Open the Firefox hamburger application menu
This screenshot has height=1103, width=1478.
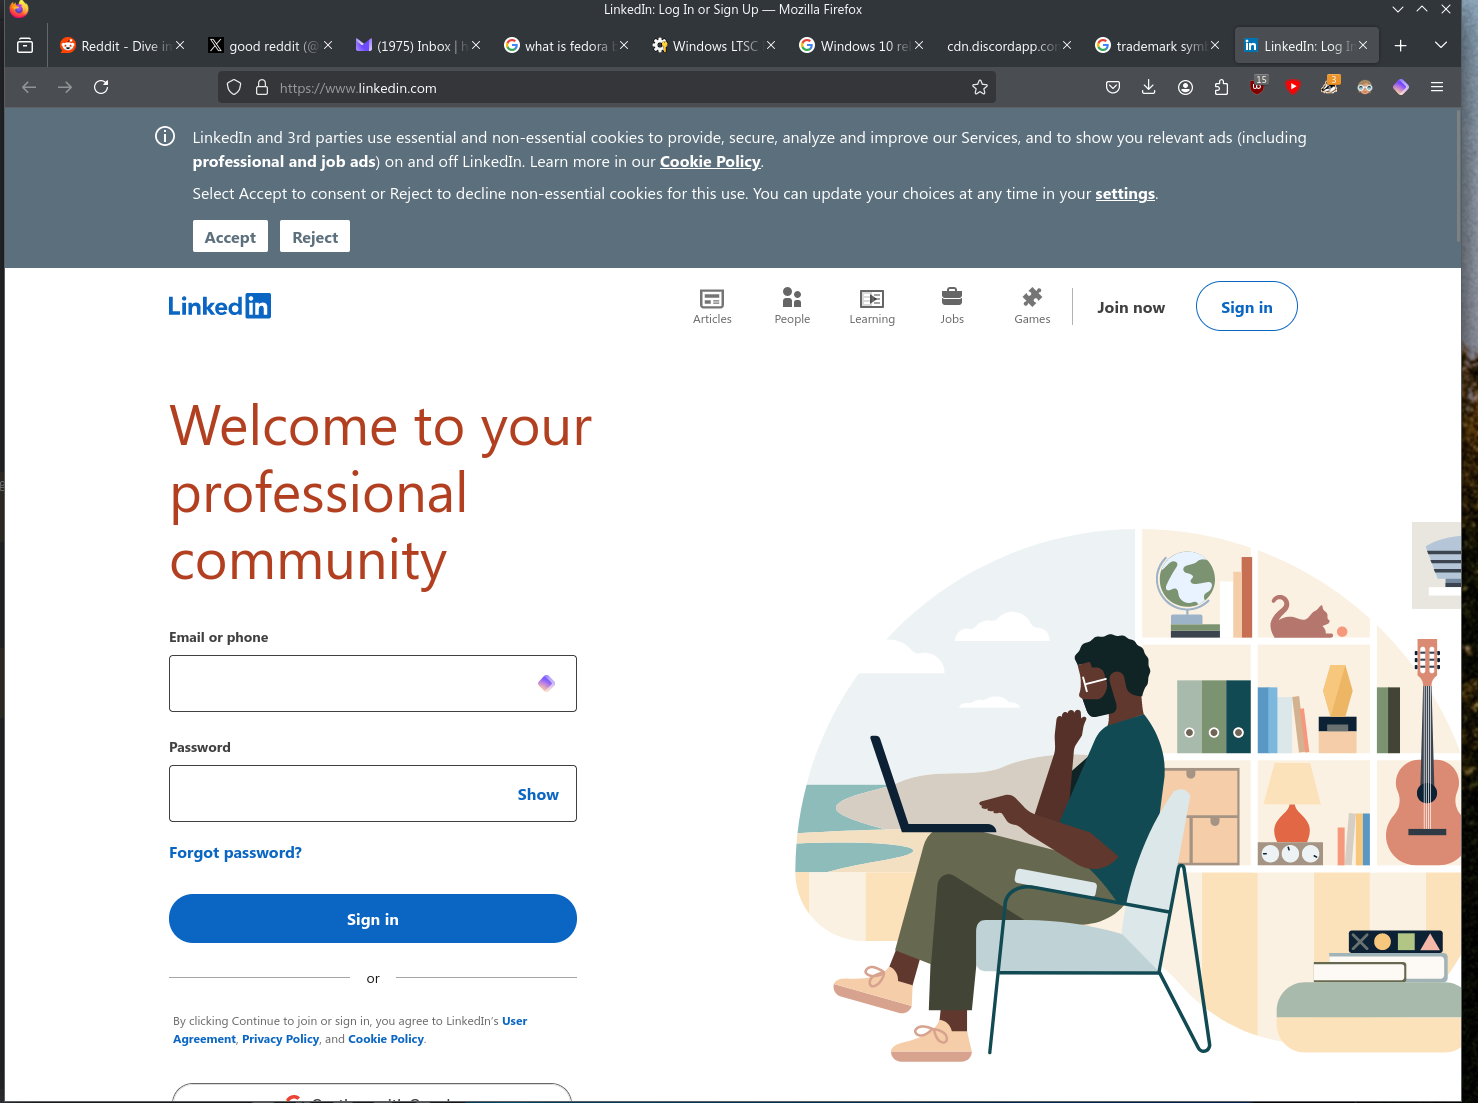[1437, 88]
